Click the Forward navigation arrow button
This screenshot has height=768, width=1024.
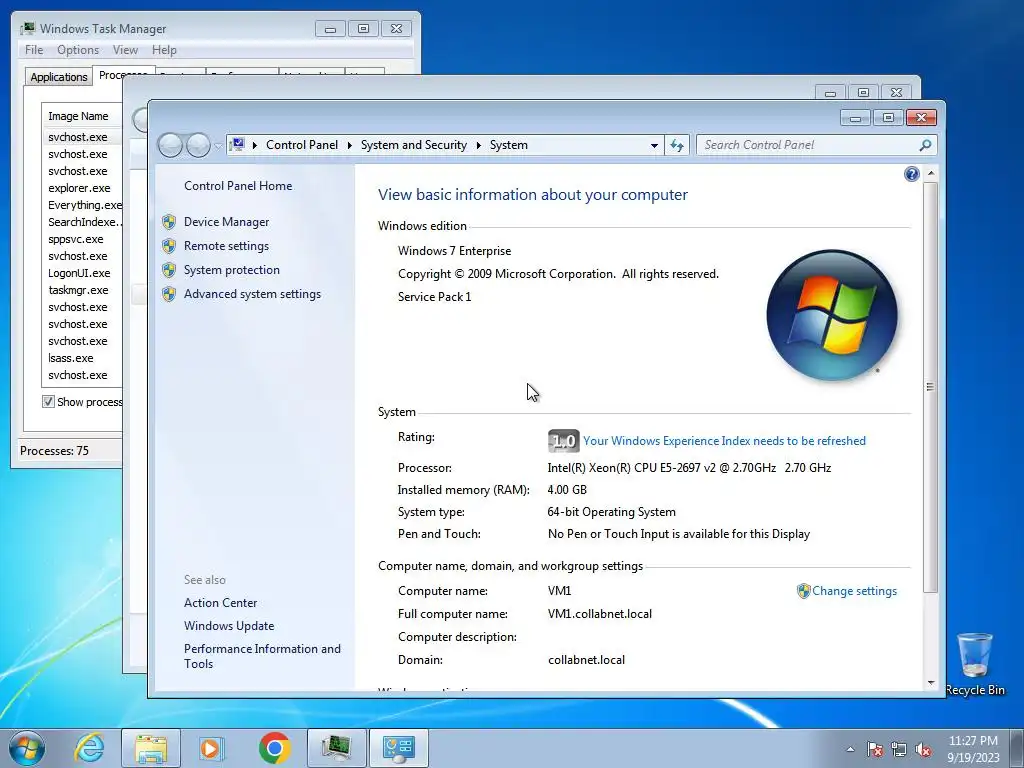click(198, 145)
